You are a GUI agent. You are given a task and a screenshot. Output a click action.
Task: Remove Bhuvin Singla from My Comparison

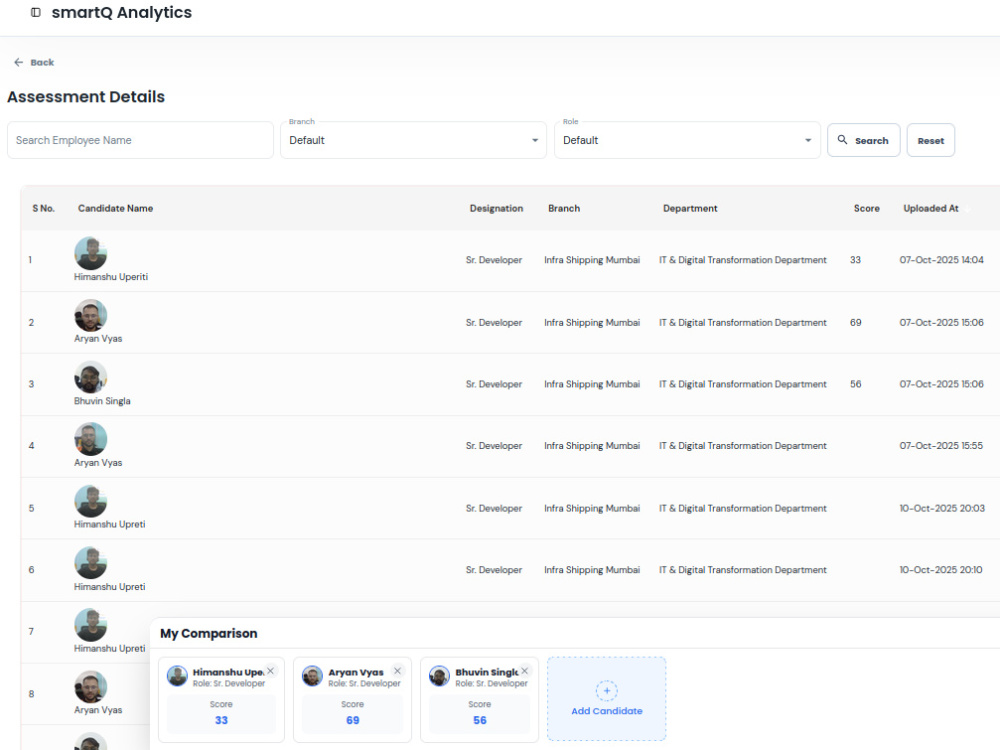click(524, 671)
